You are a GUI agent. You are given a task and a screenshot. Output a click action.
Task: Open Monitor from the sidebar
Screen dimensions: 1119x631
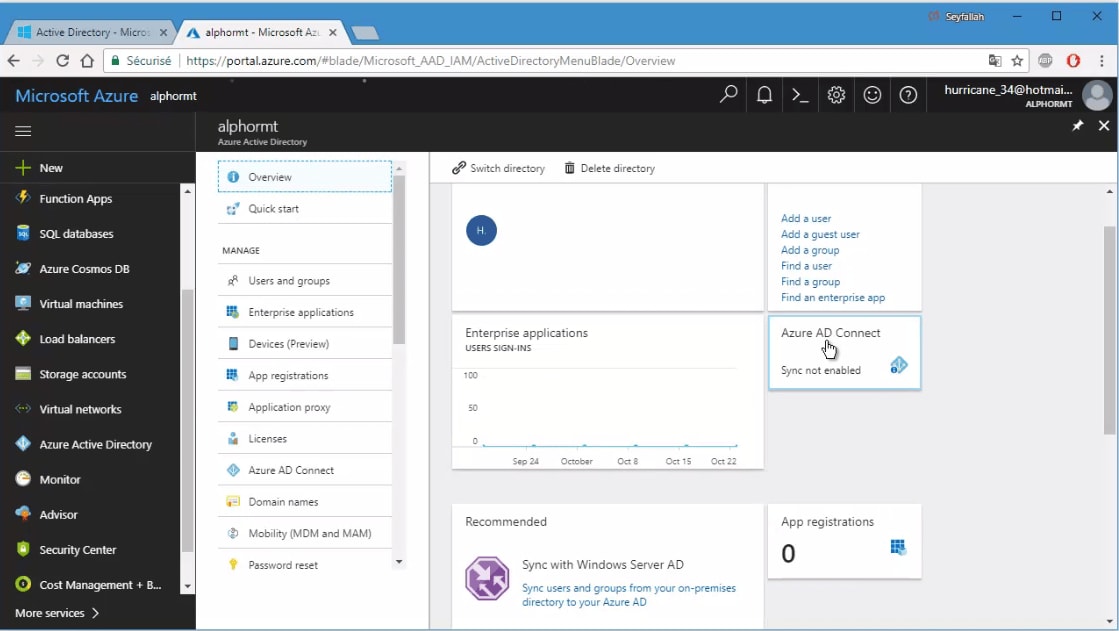point(58,479)
